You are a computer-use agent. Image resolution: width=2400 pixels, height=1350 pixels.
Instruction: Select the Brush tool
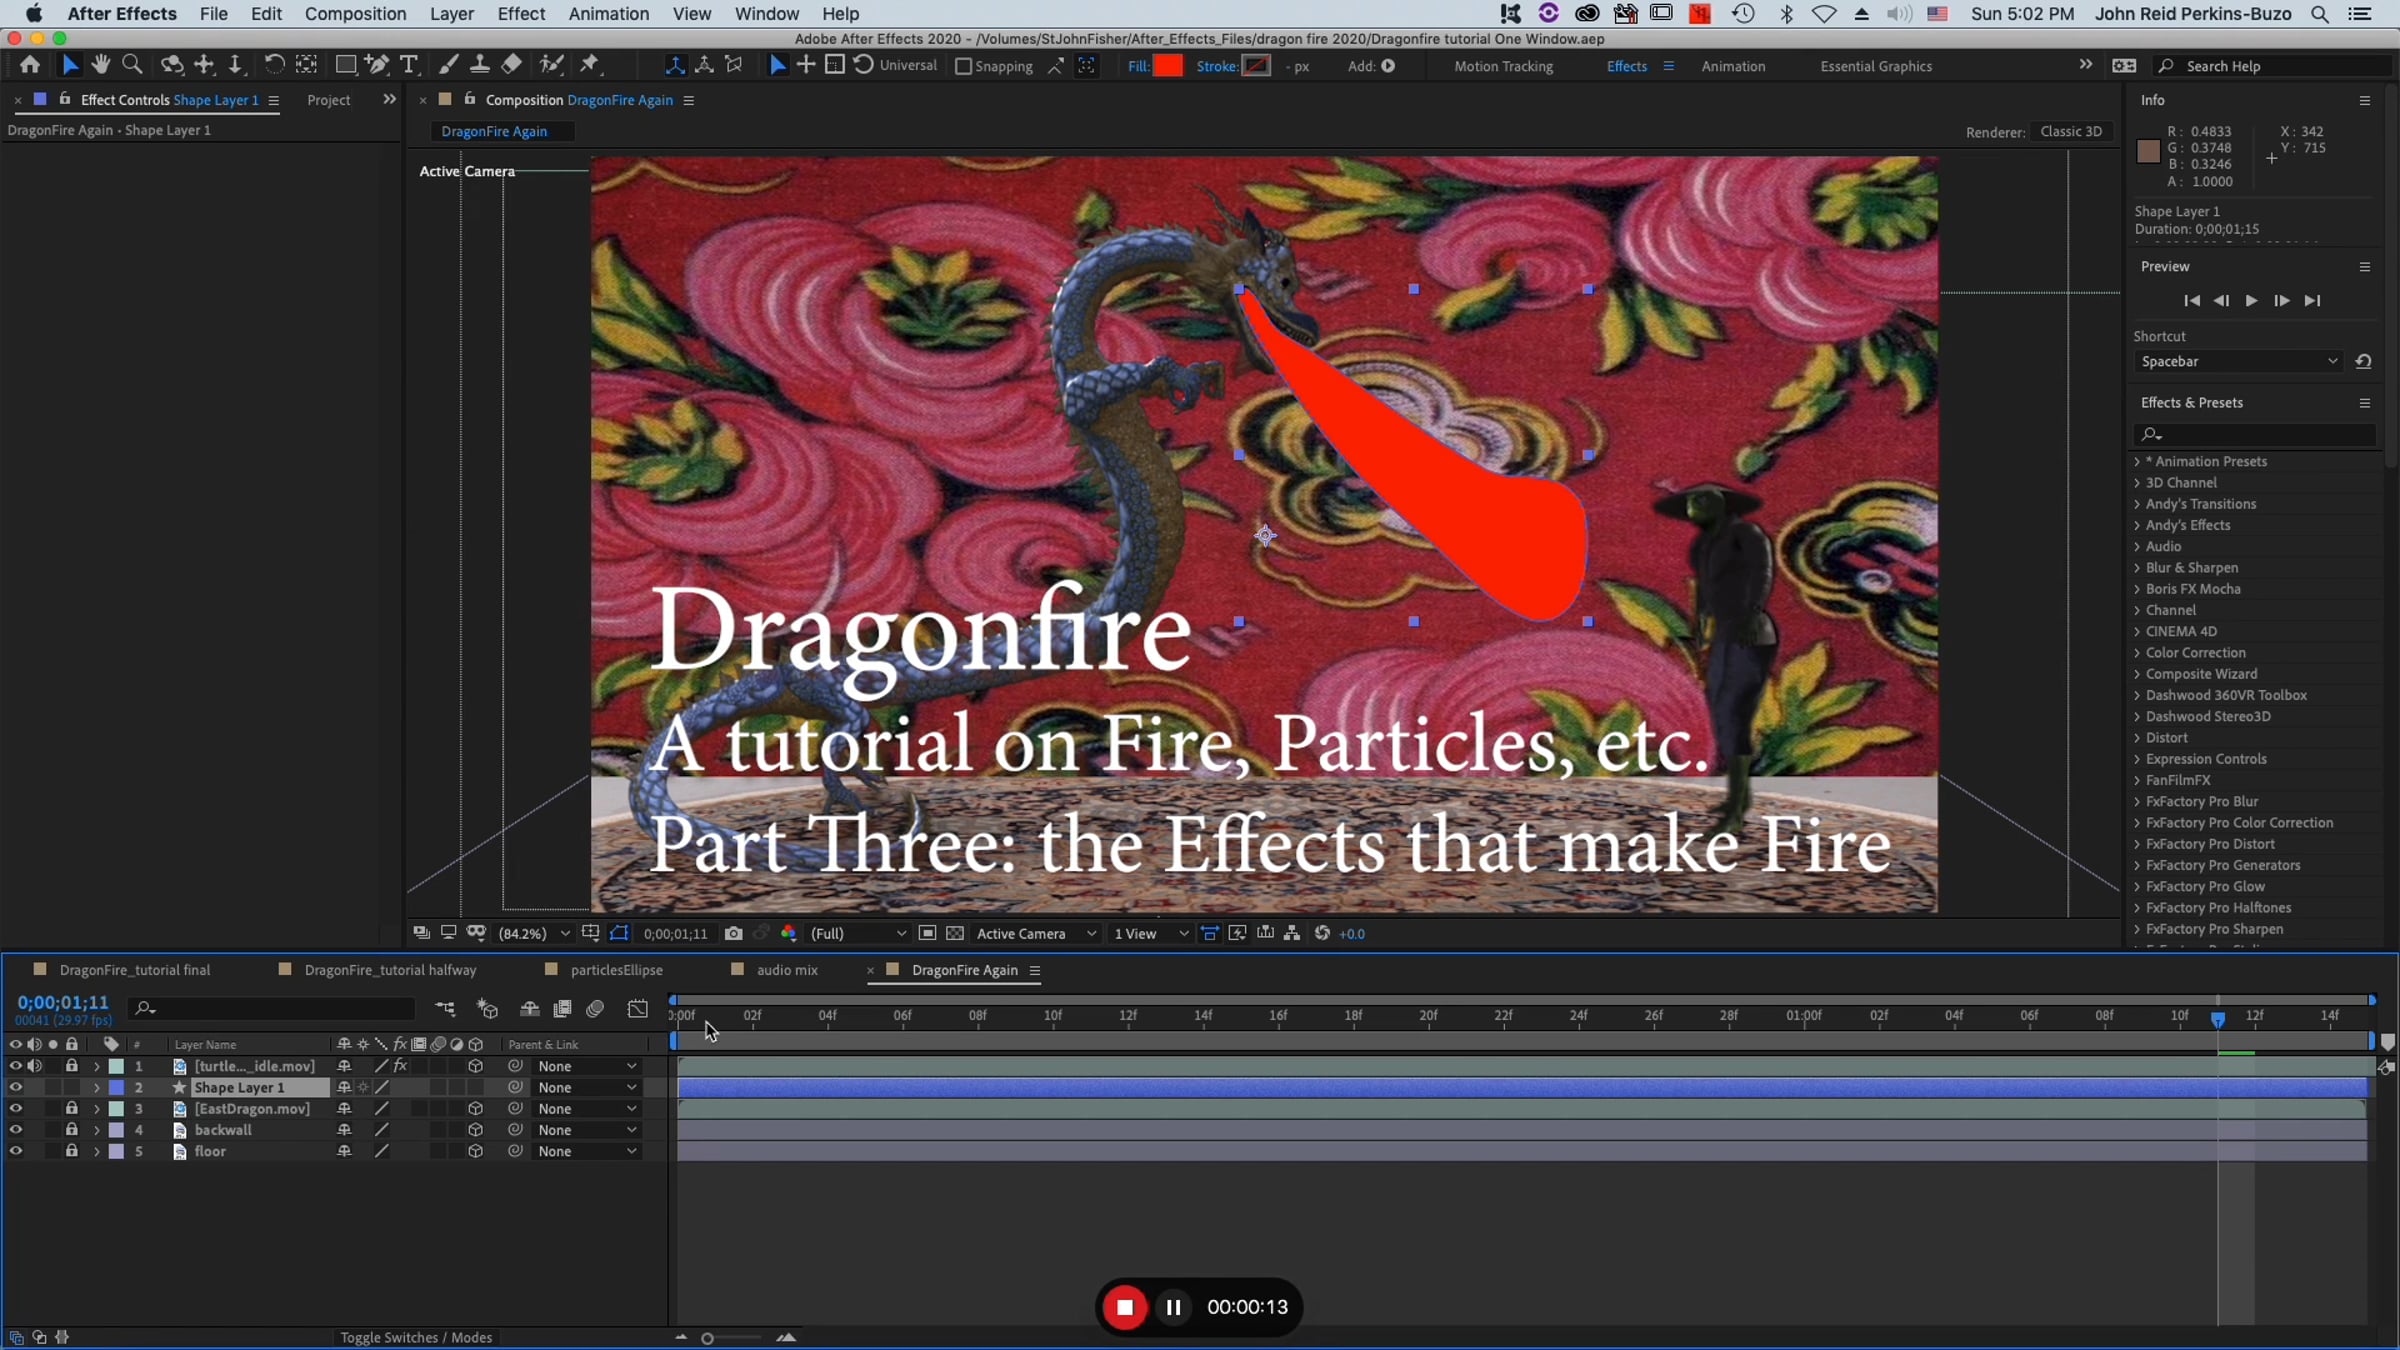(x=449, y=65)
